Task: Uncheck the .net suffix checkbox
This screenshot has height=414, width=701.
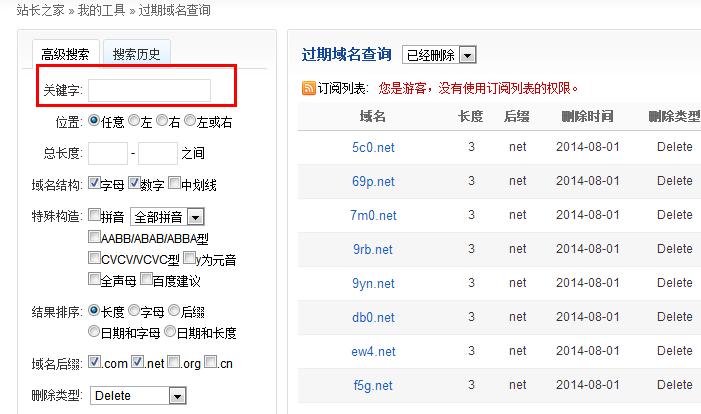Action: (x=137, y=361)
